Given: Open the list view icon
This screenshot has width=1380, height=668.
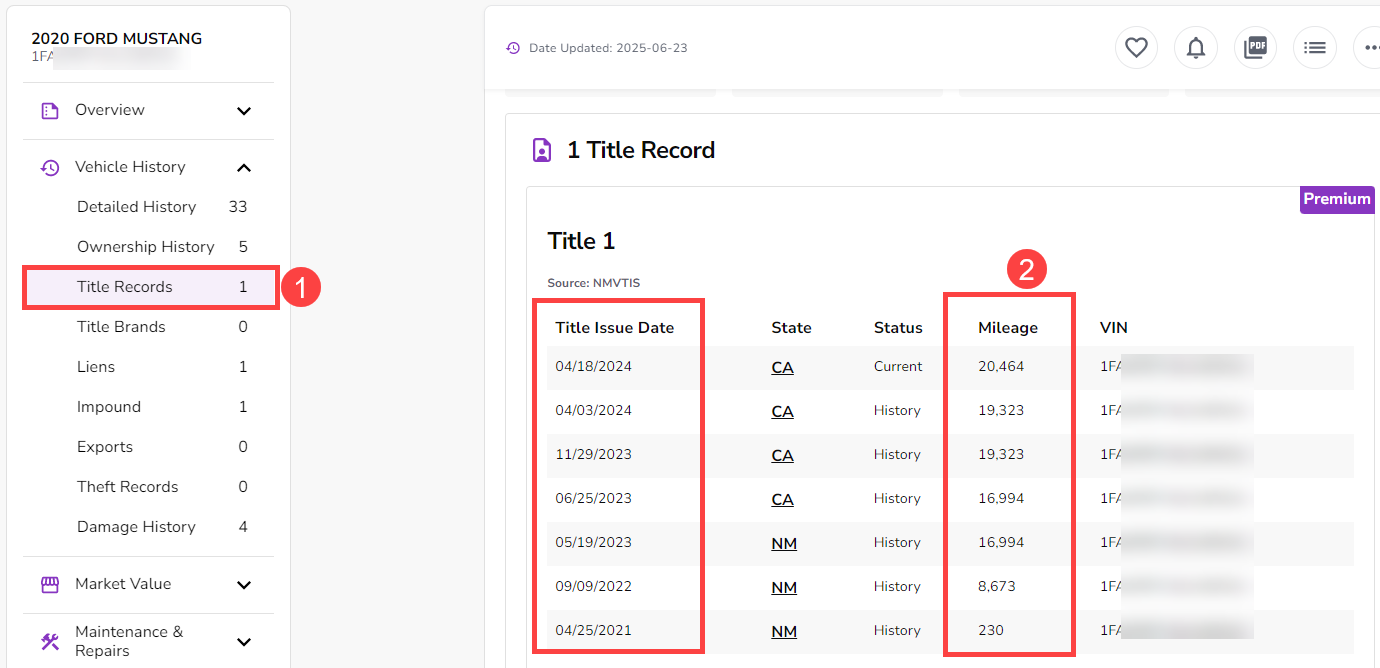Looking at the screenshot, I should (1315, 47).
